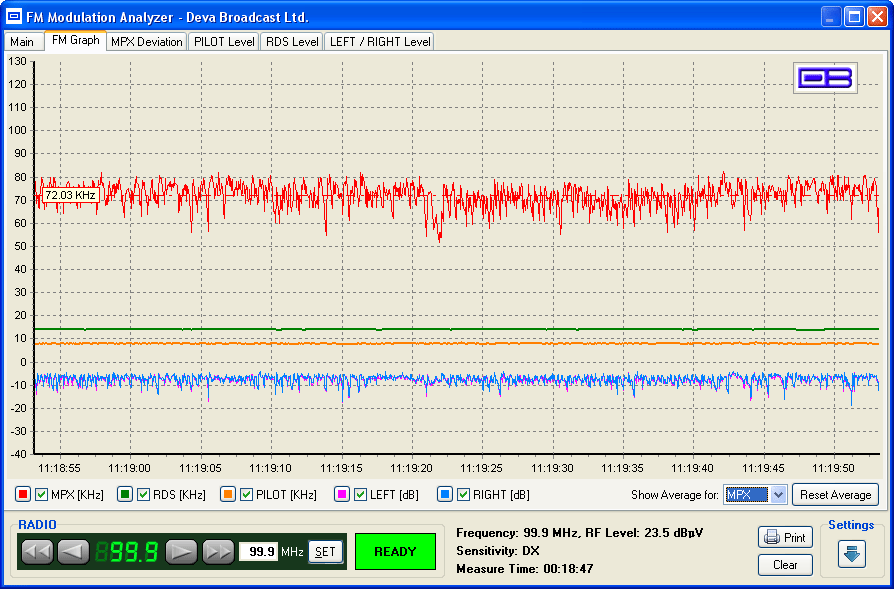Screen dimensions: 894x589
Task: Click the Settings down-arrow icon
Action: [851, 553]
